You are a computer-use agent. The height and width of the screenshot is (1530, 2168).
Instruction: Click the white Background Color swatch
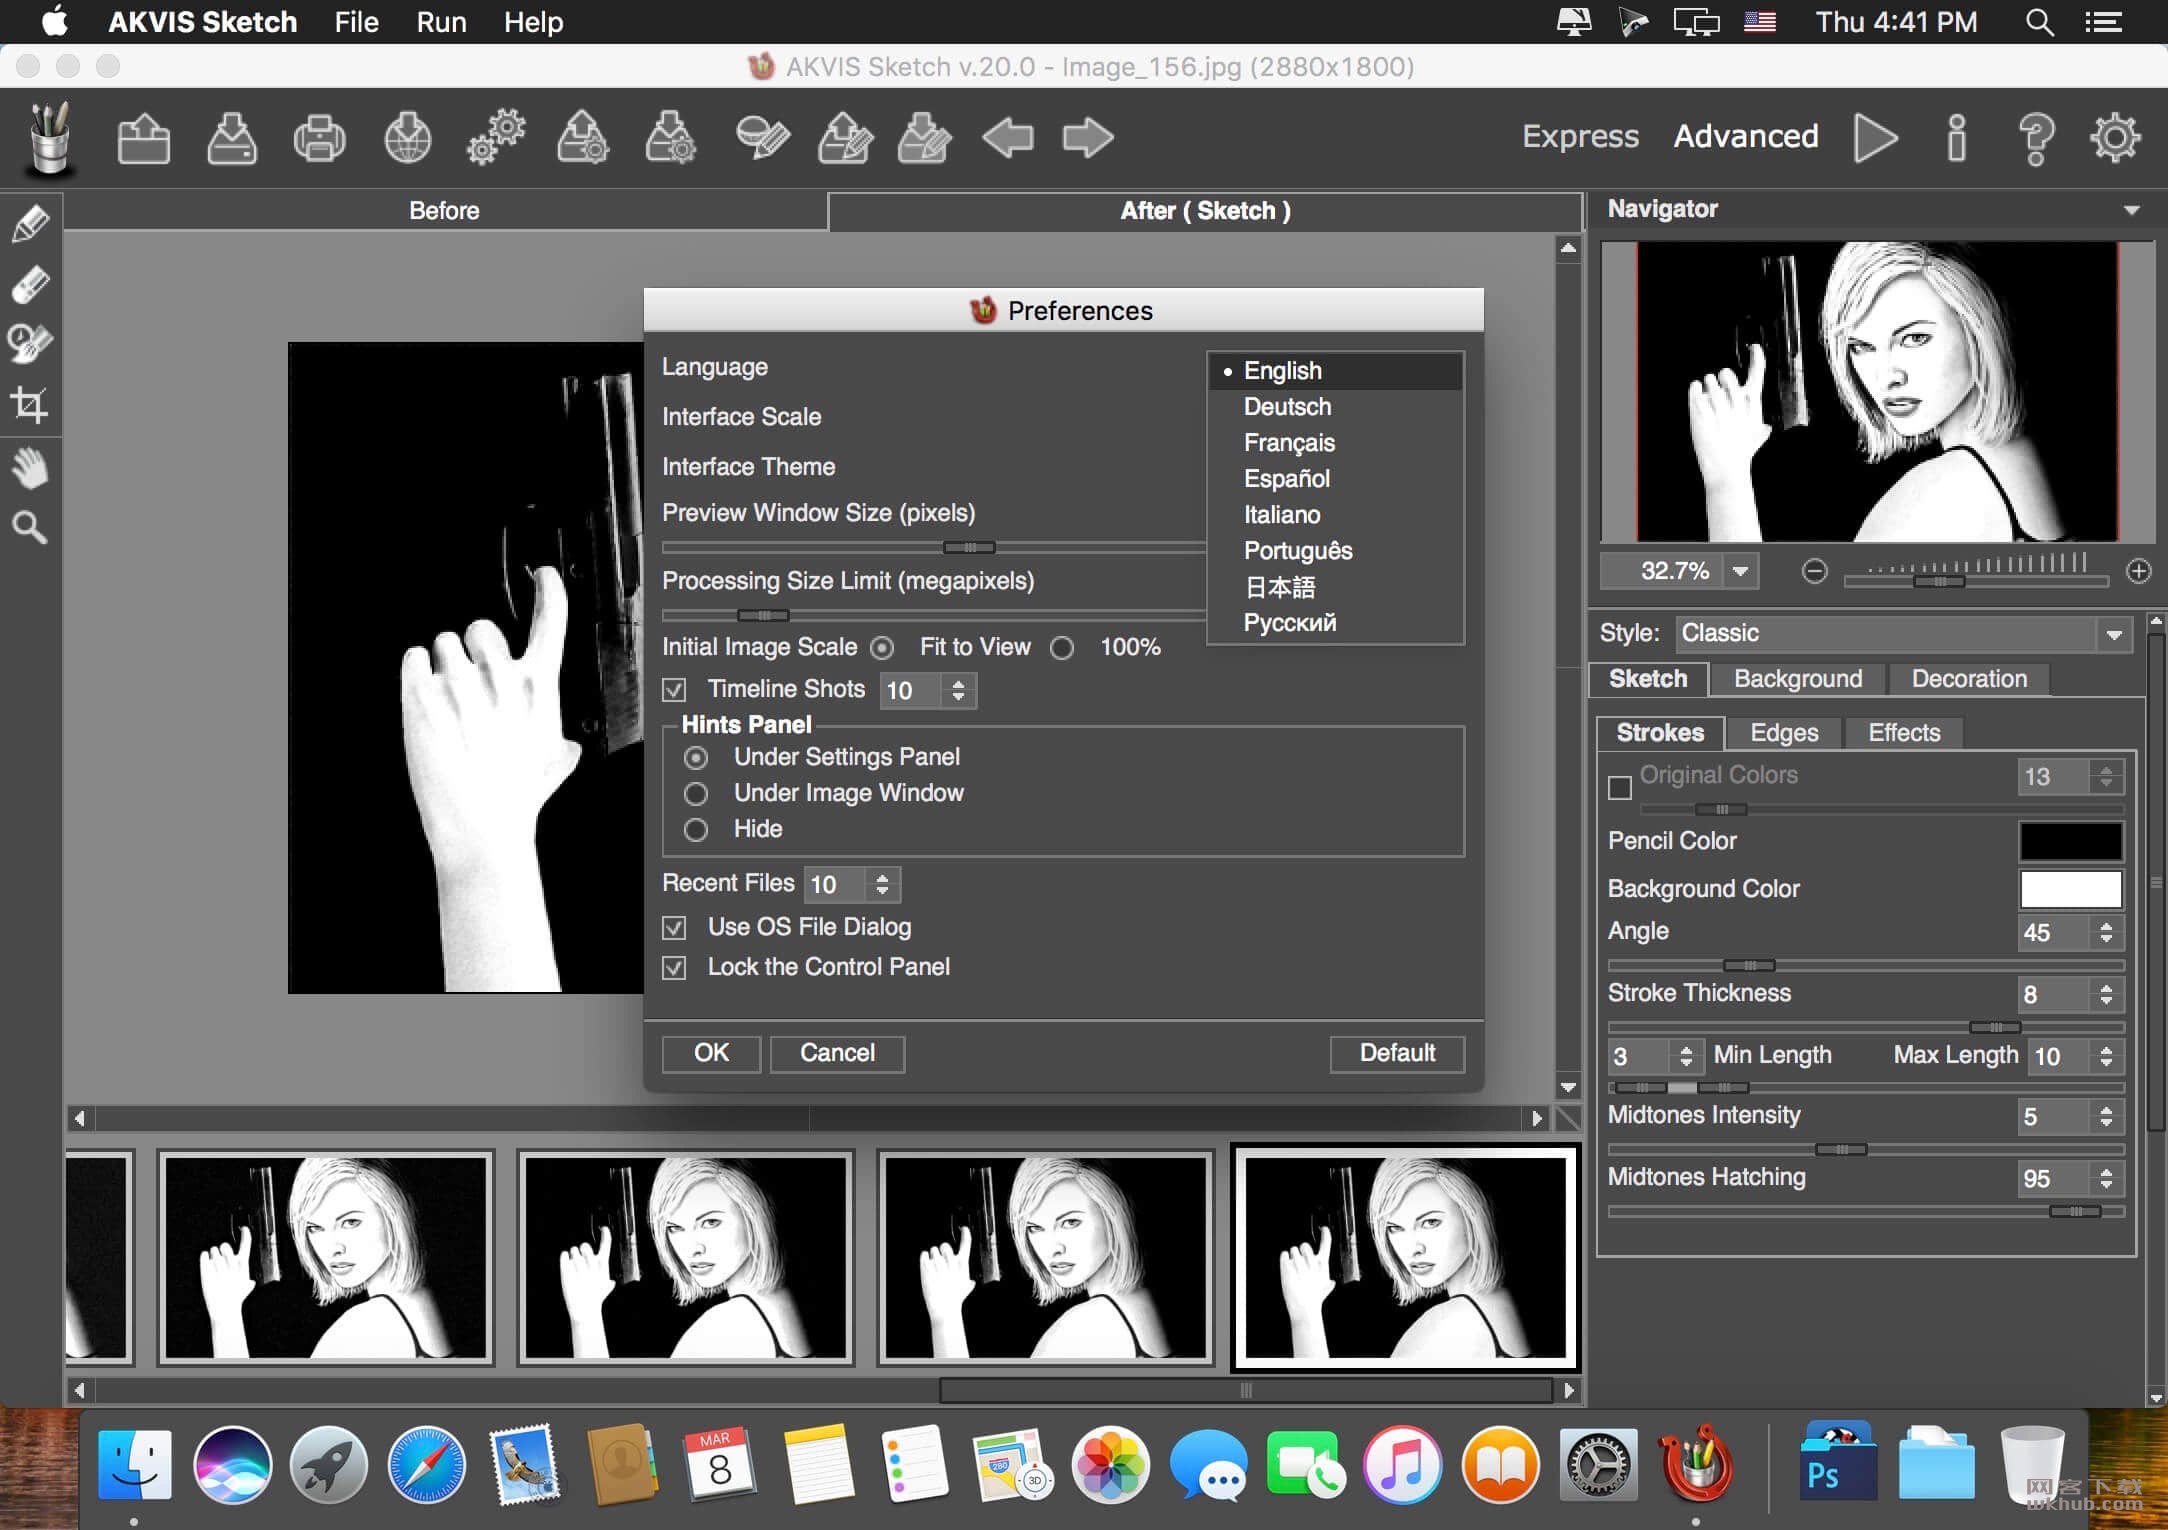[x=2070, y=889]
